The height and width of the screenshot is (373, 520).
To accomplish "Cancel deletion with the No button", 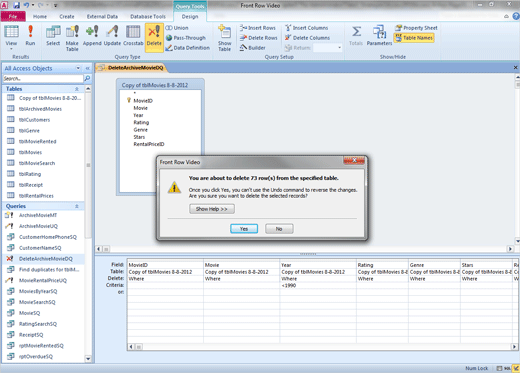I will [279, 229].
